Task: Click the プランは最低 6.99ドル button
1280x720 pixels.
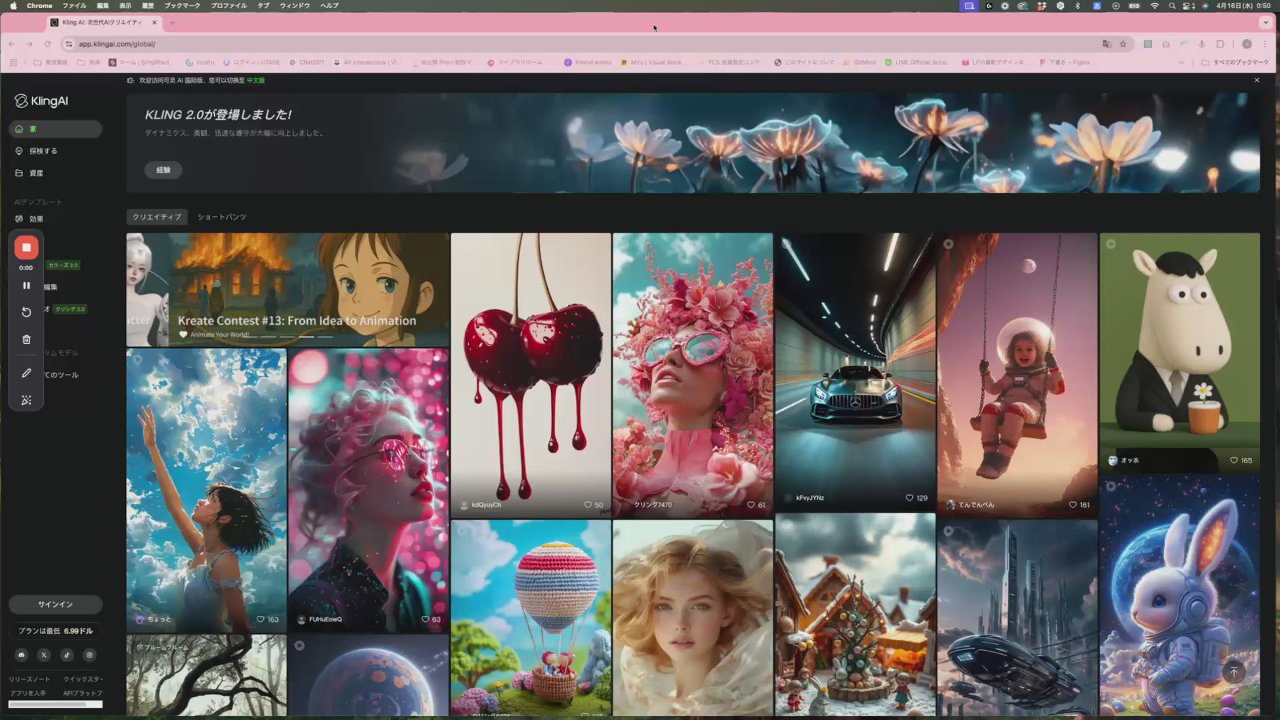Action: (56, 631)
